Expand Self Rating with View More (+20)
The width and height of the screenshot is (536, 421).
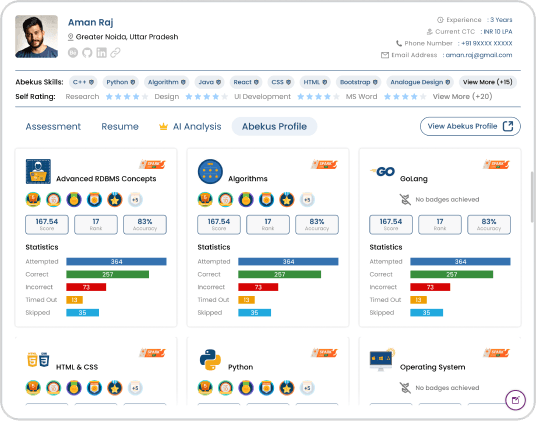[x=463, y=97]
